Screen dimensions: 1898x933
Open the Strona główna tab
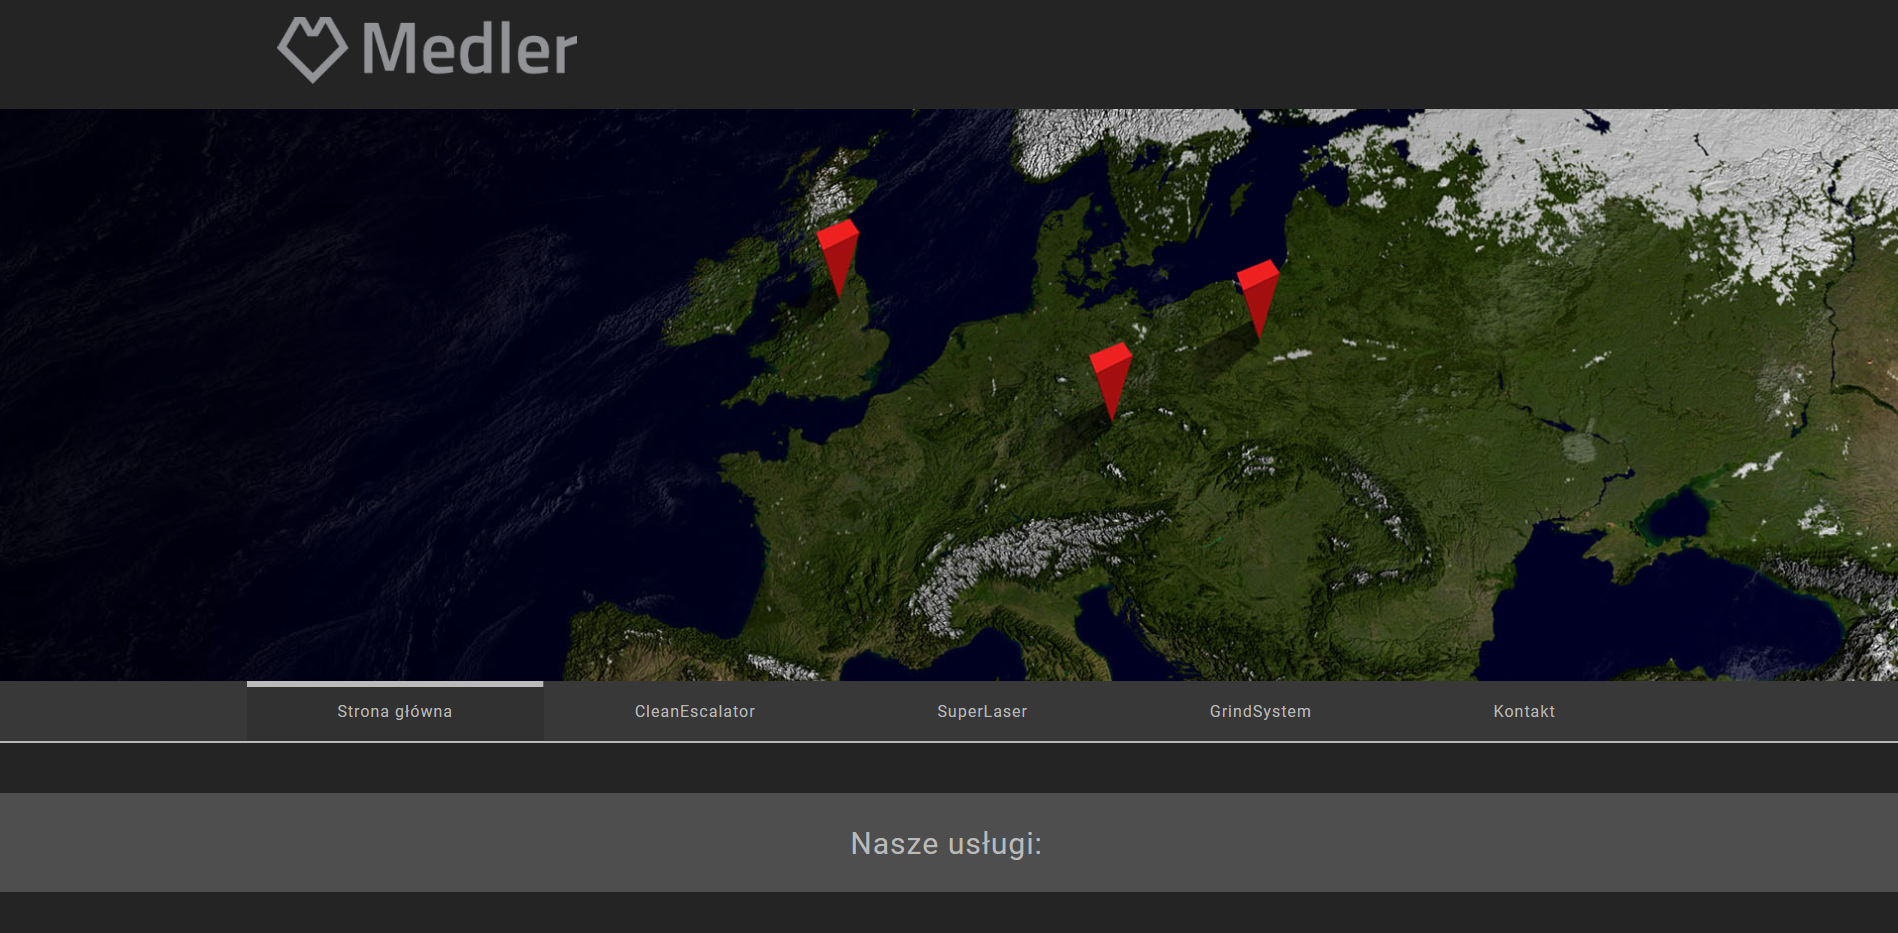(x=394, y=711)
